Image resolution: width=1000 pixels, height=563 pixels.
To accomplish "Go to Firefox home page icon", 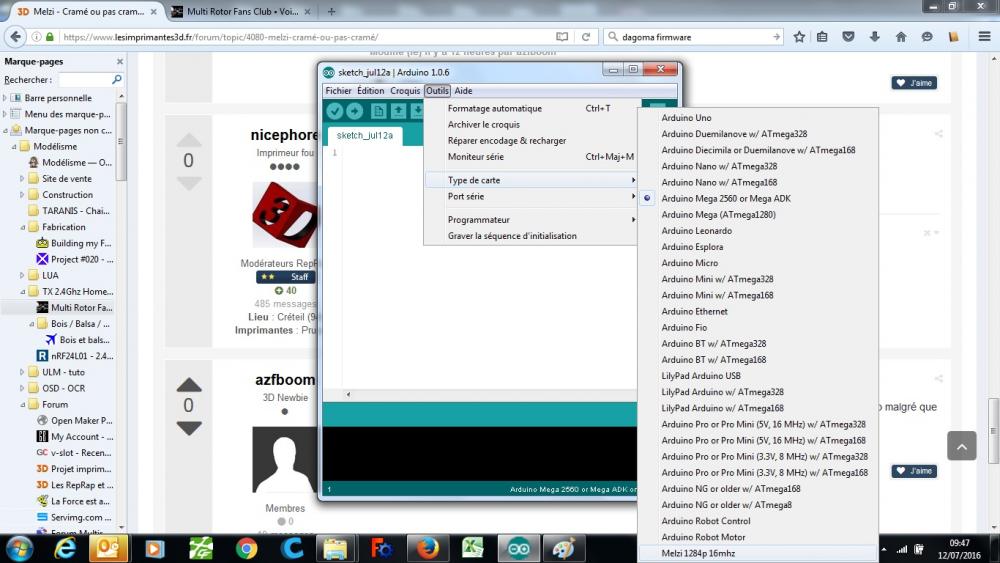I will 901,37.
